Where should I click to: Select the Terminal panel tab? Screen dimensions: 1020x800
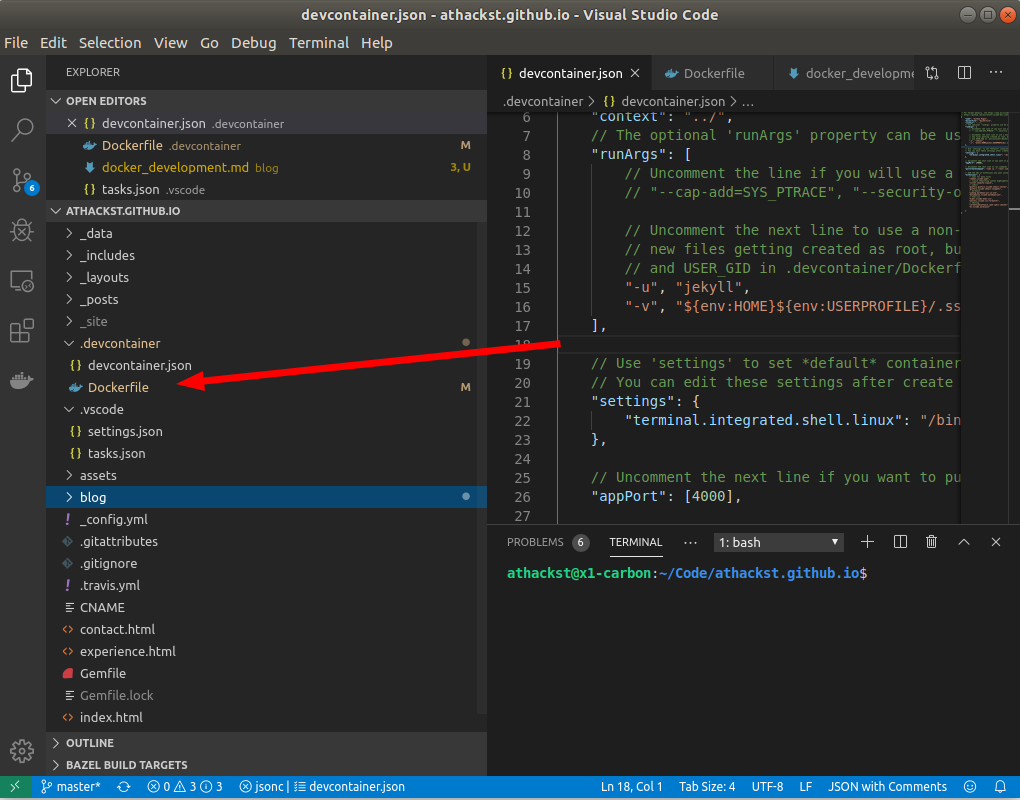click(x=636, y=542)
